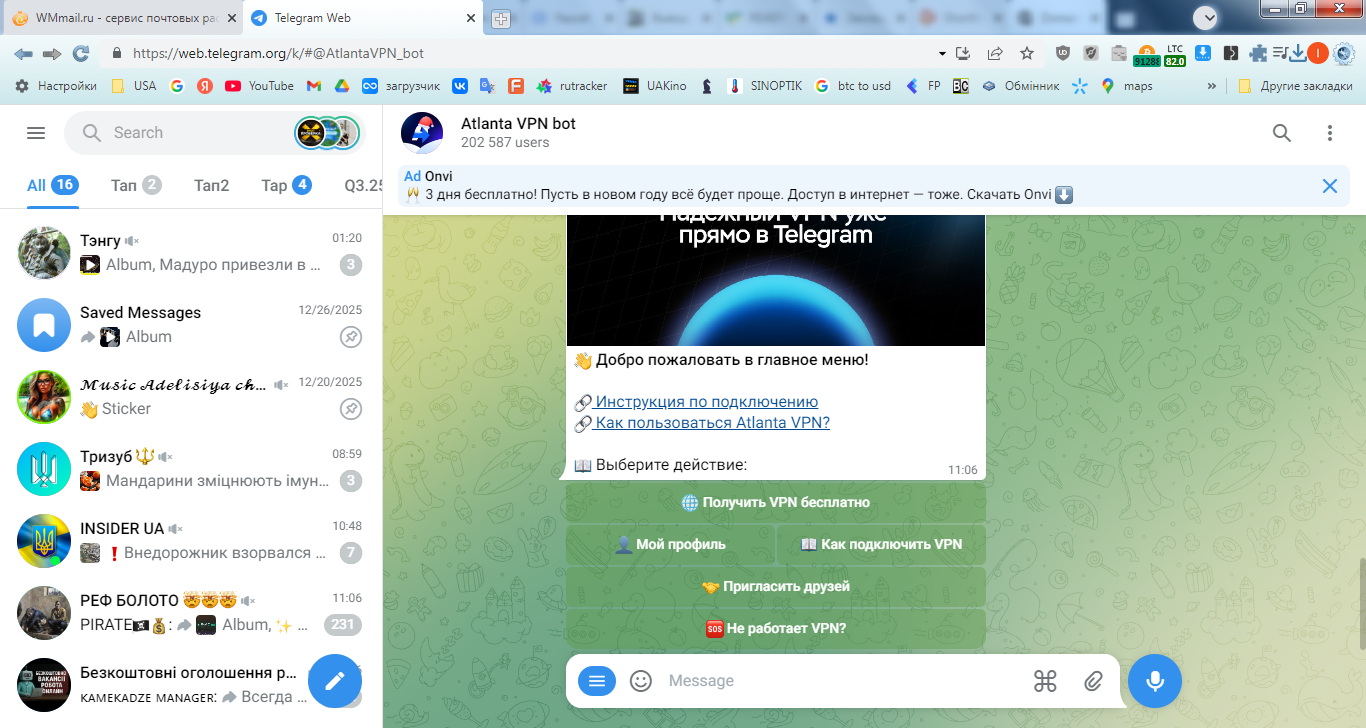This screenshot has width=1366, height=728.
Task: Open the Тэнгу chat
Action: coord(191,252)
